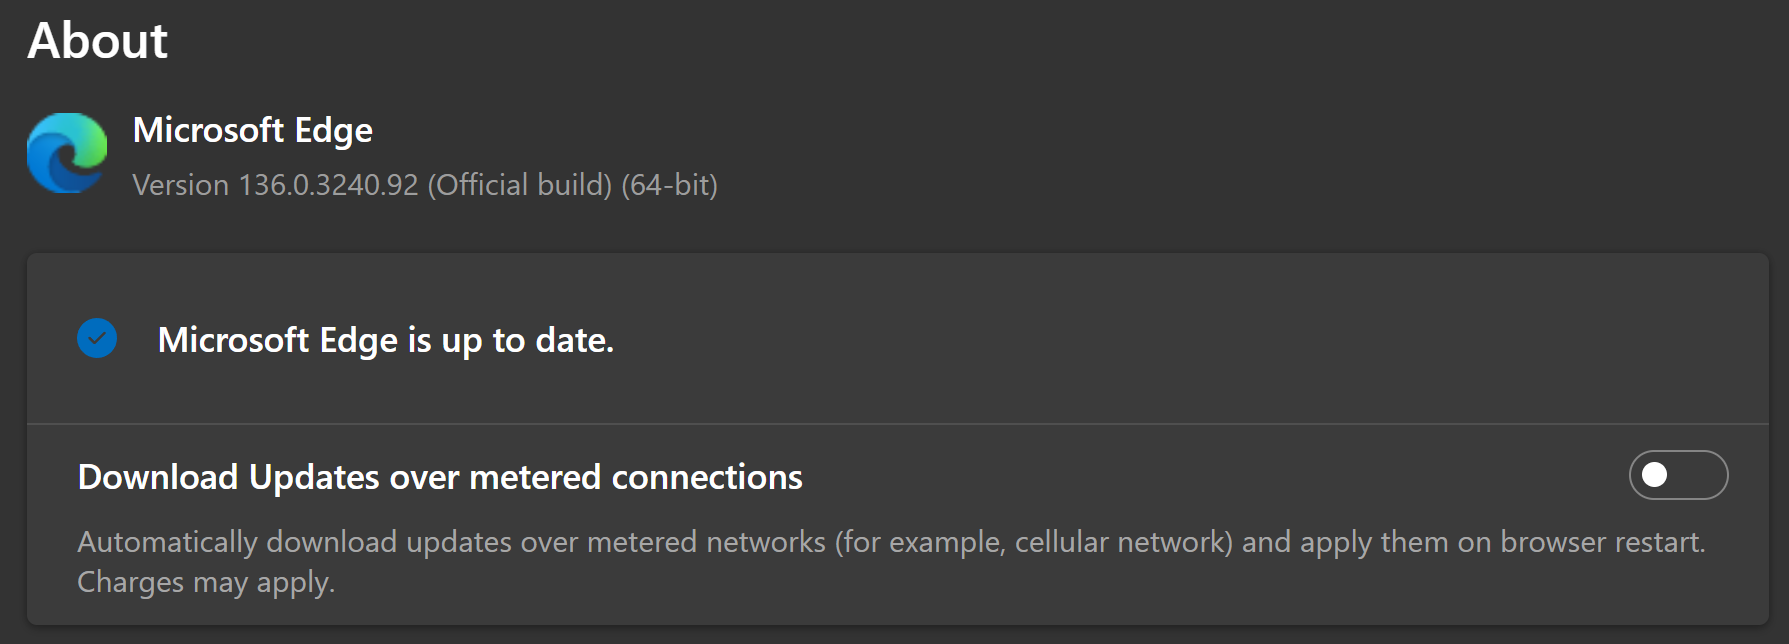Screen dimensions: 1789x644
Task: Enable Download Updates over metered connections toggle
Action: (1677, 475)
